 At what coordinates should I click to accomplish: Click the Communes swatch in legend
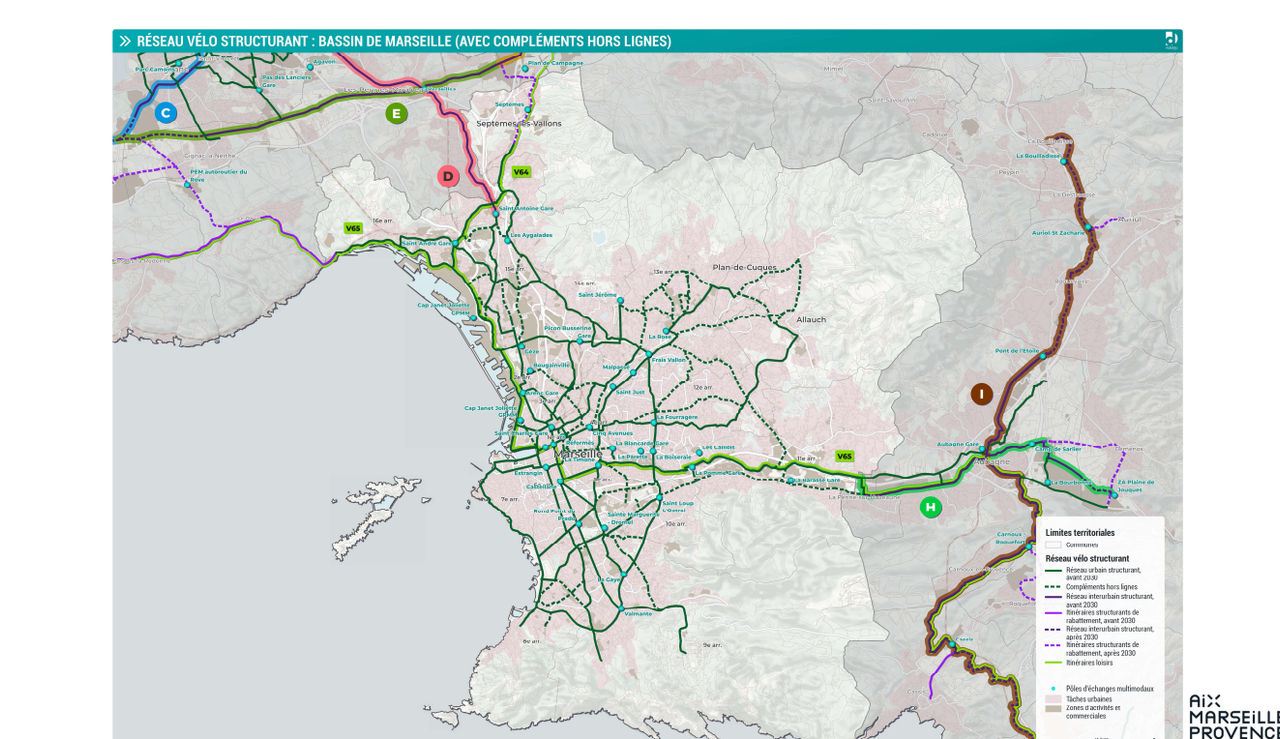[x=1054, y=545]
